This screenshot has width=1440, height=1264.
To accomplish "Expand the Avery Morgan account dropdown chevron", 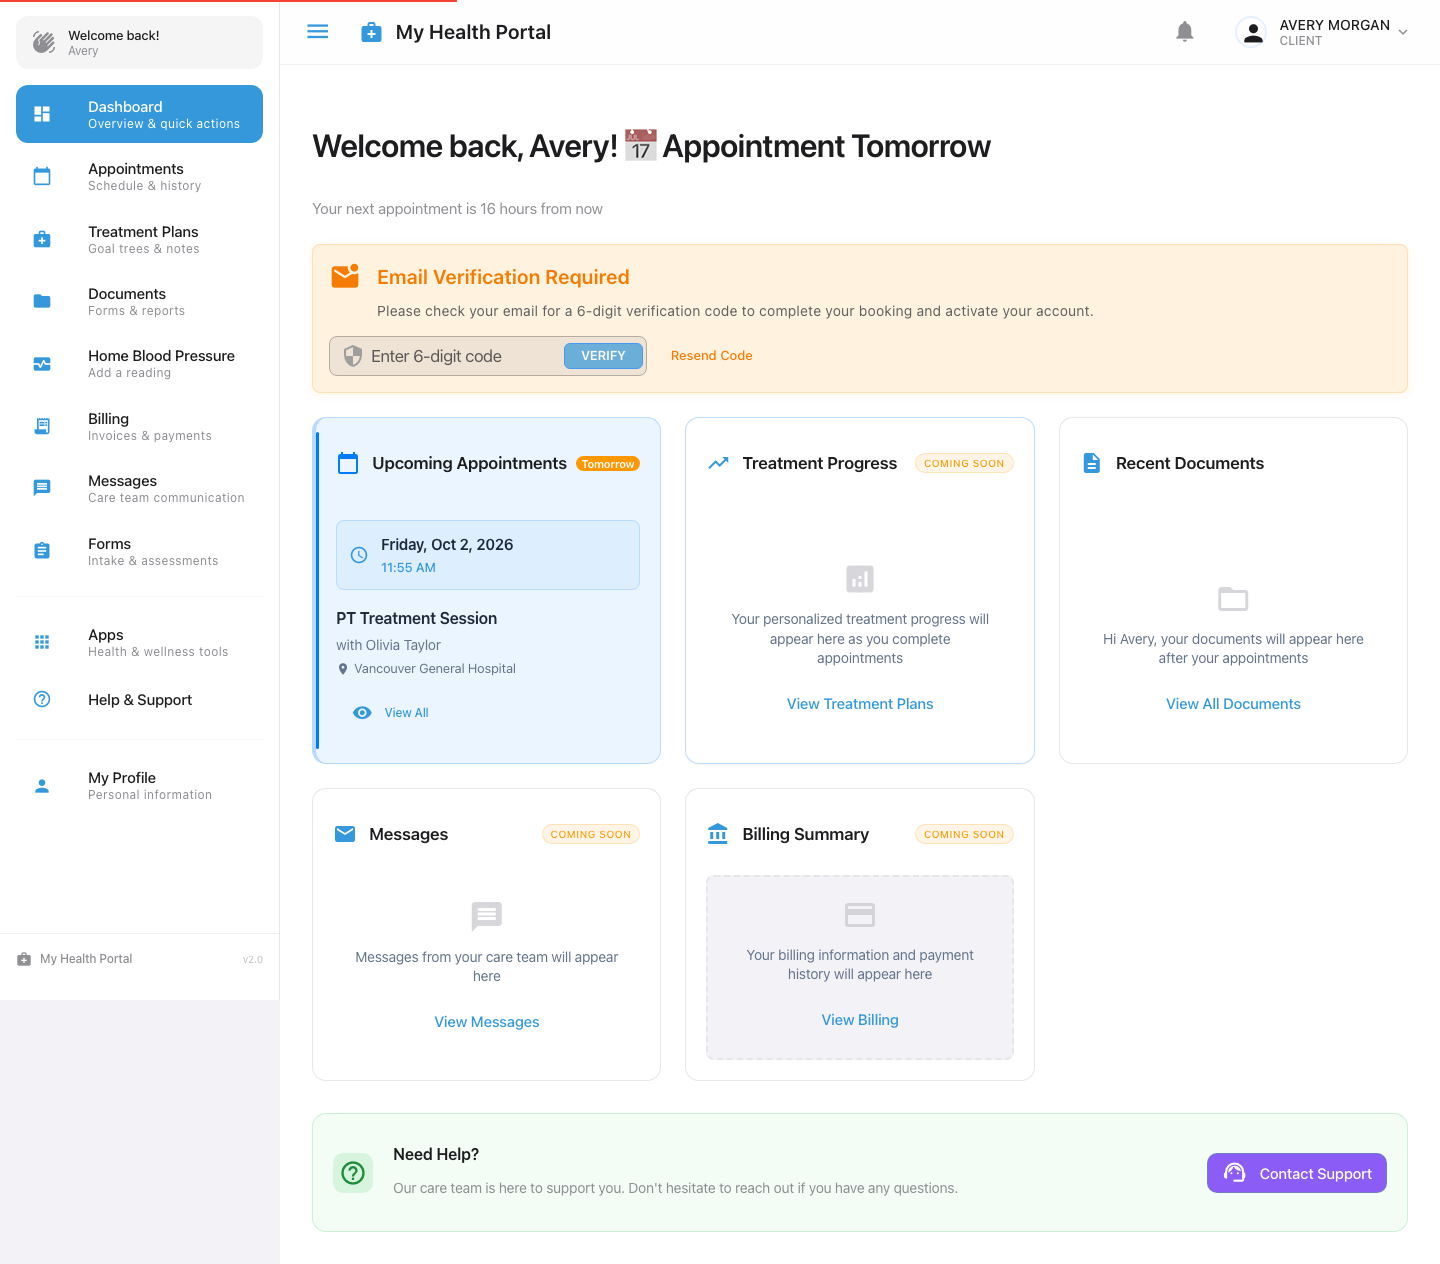I will (x=1403, y=32).
